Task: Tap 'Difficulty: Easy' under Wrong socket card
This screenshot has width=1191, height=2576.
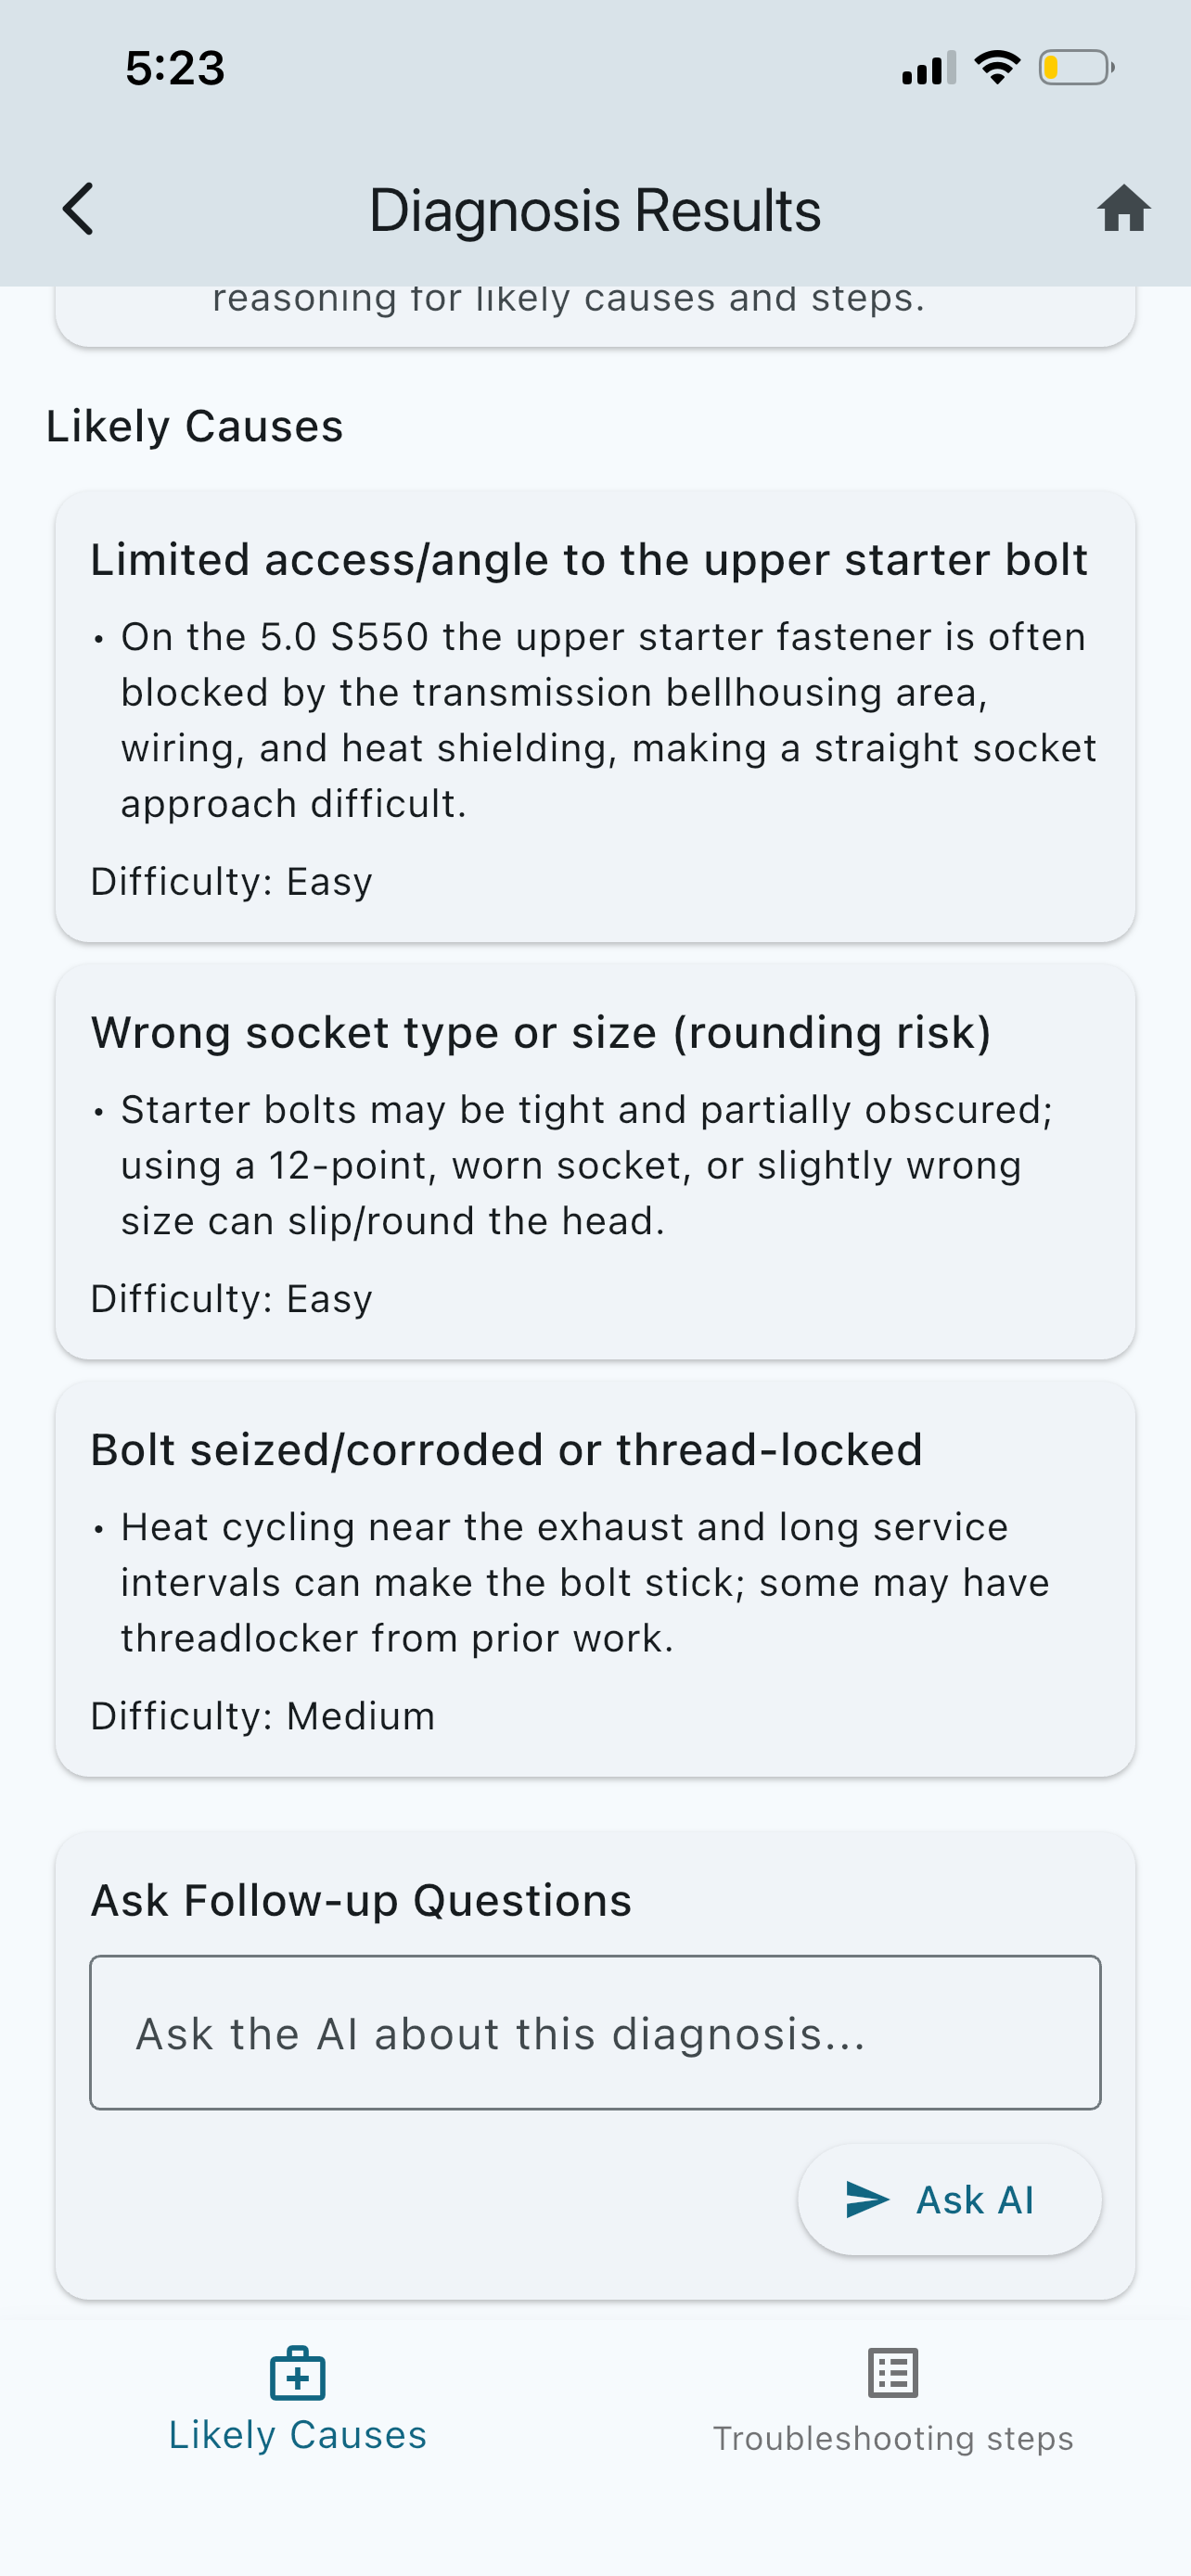Action: pyautogui.click(x=231, y=1297)
